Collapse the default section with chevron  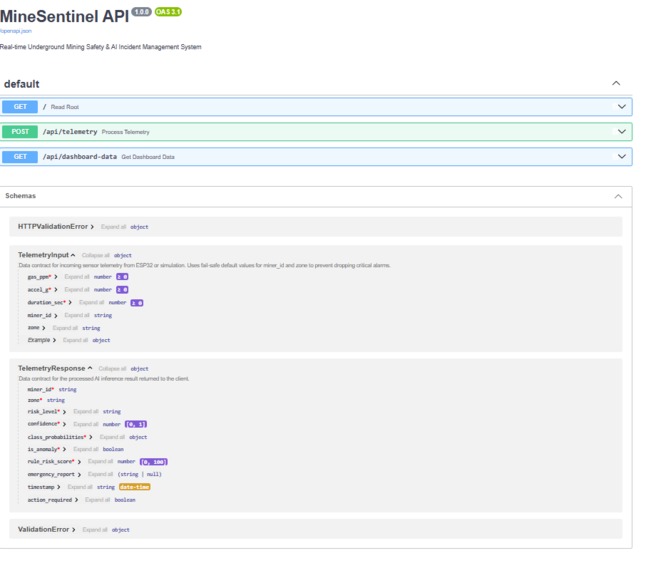[x=616, y=83]
